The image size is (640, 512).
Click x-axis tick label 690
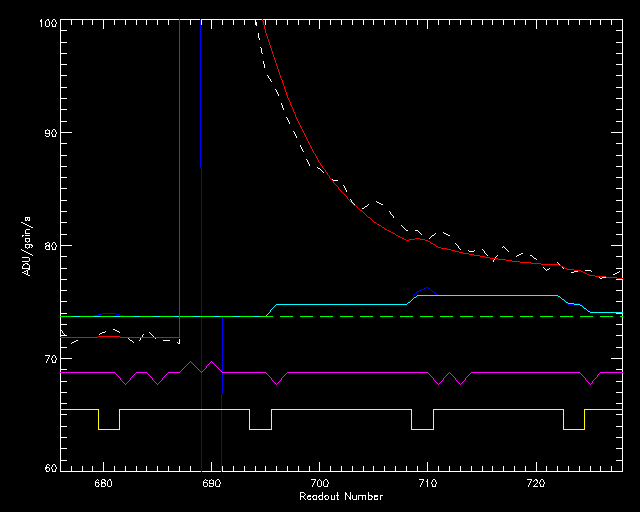click(211, 484)
